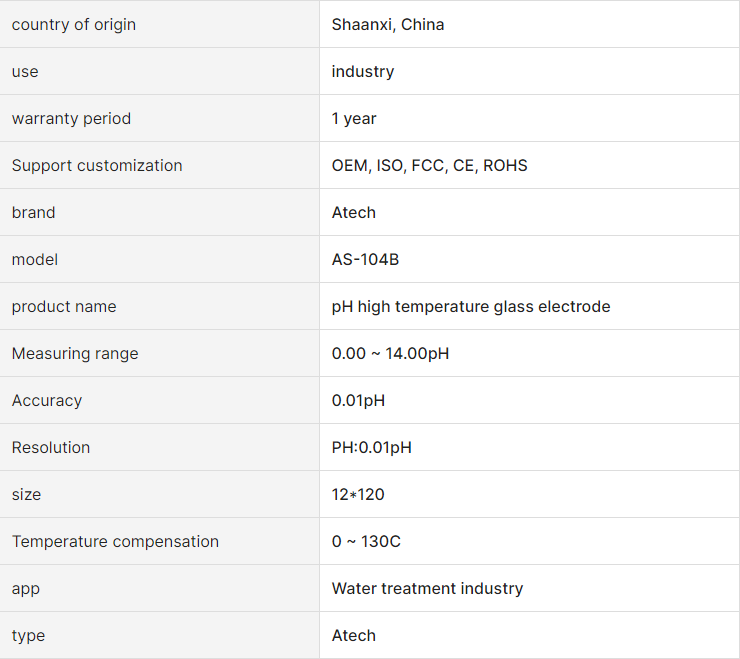Click the Accuracy value '0.01pH'
Image resolution: width=740 pixels, height=659 pixels.
tap(358, 401)
